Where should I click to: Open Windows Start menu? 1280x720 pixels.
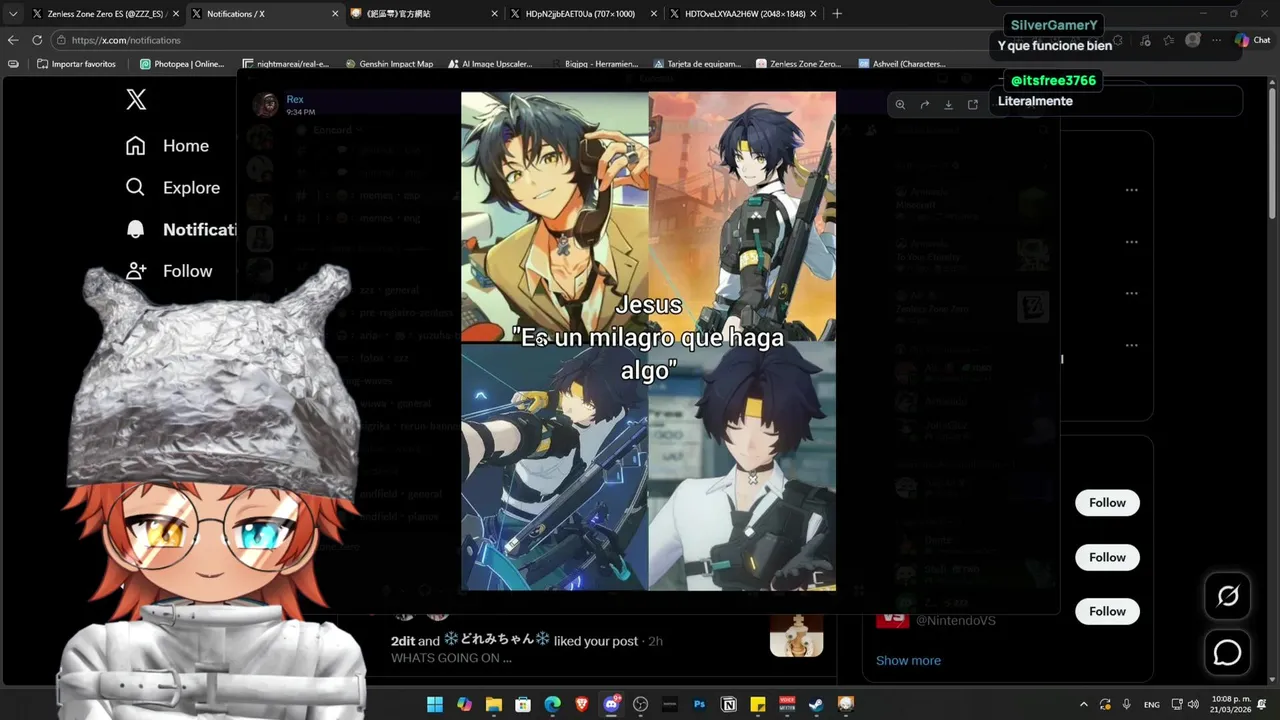[435, 704]
